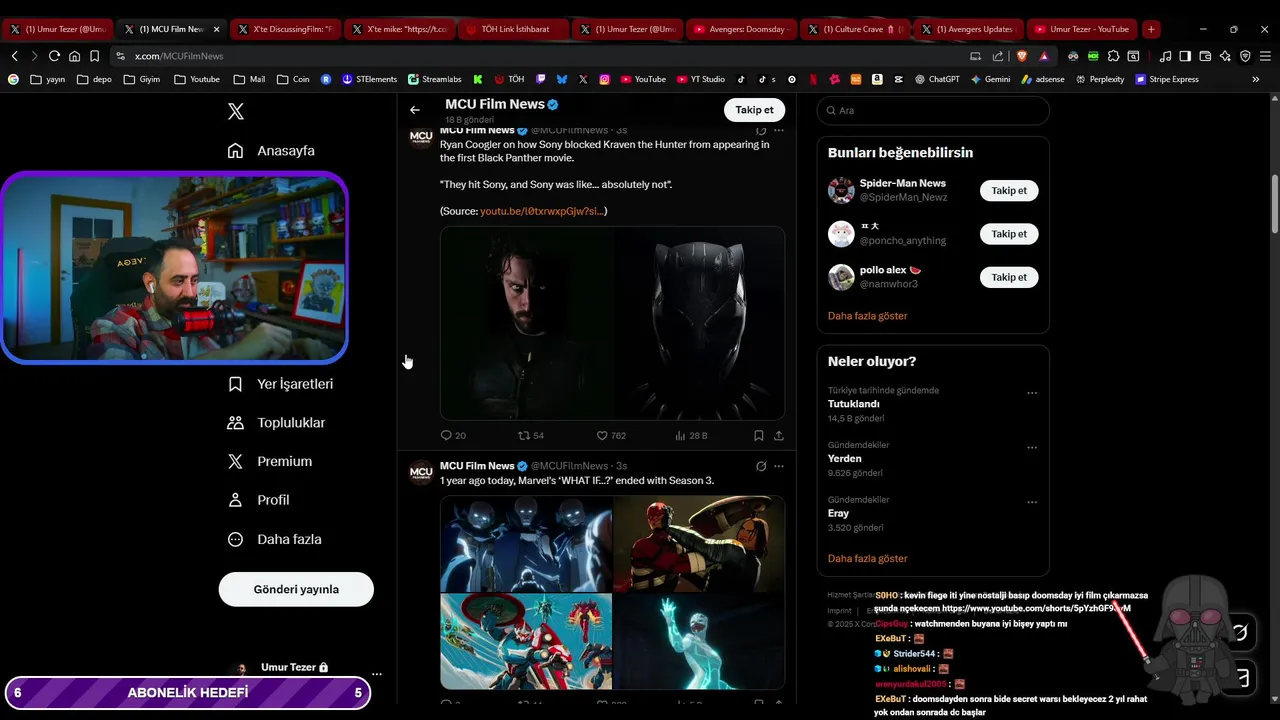The width and height of the screenshot is (1280, 720).
Task: Open the youtu.be source link
Action: click(542, 211)
